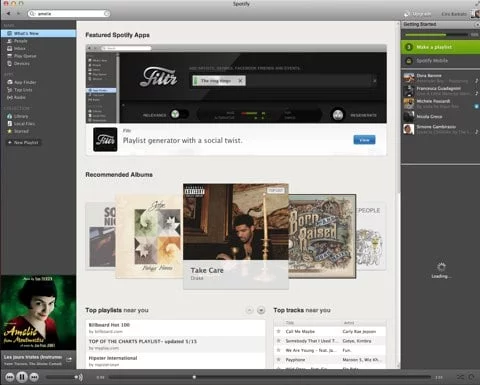Click the blue View button for Filtr
Screen dimensions: 480x385
tap(364, 140)
